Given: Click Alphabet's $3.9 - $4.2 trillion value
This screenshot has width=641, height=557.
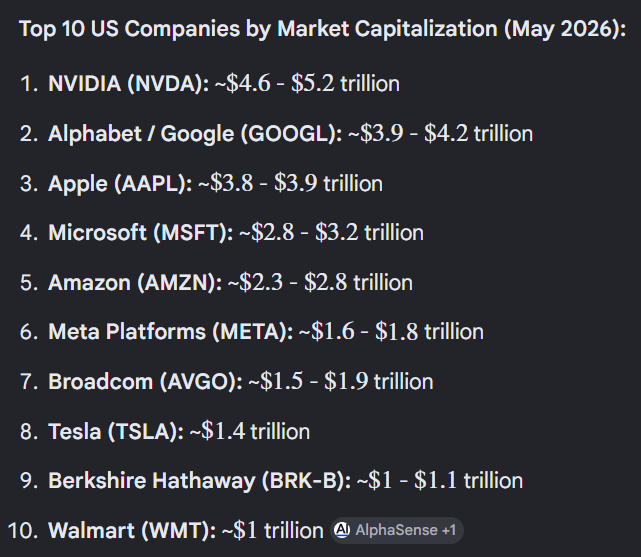Looking at the screenshot, I should coord(441,133).
